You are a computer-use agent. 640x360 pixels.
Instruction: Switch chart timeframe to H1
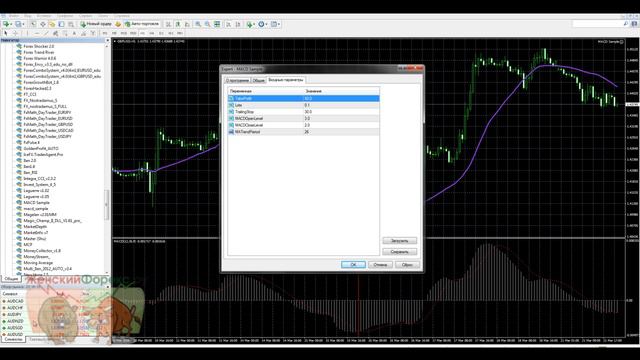(x=142, y=33)
